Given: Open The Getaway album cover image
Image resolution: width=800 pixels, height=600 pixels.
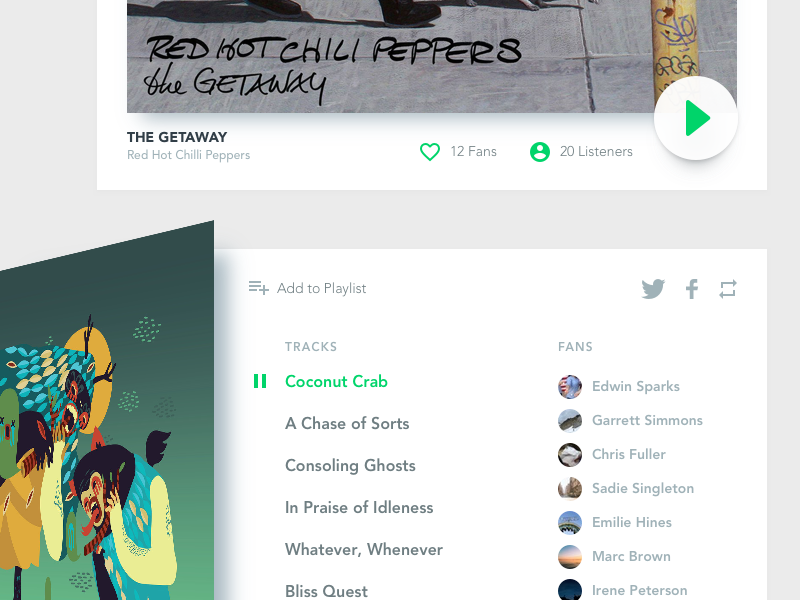Looking at the screenshot, I should pos(432,56).
